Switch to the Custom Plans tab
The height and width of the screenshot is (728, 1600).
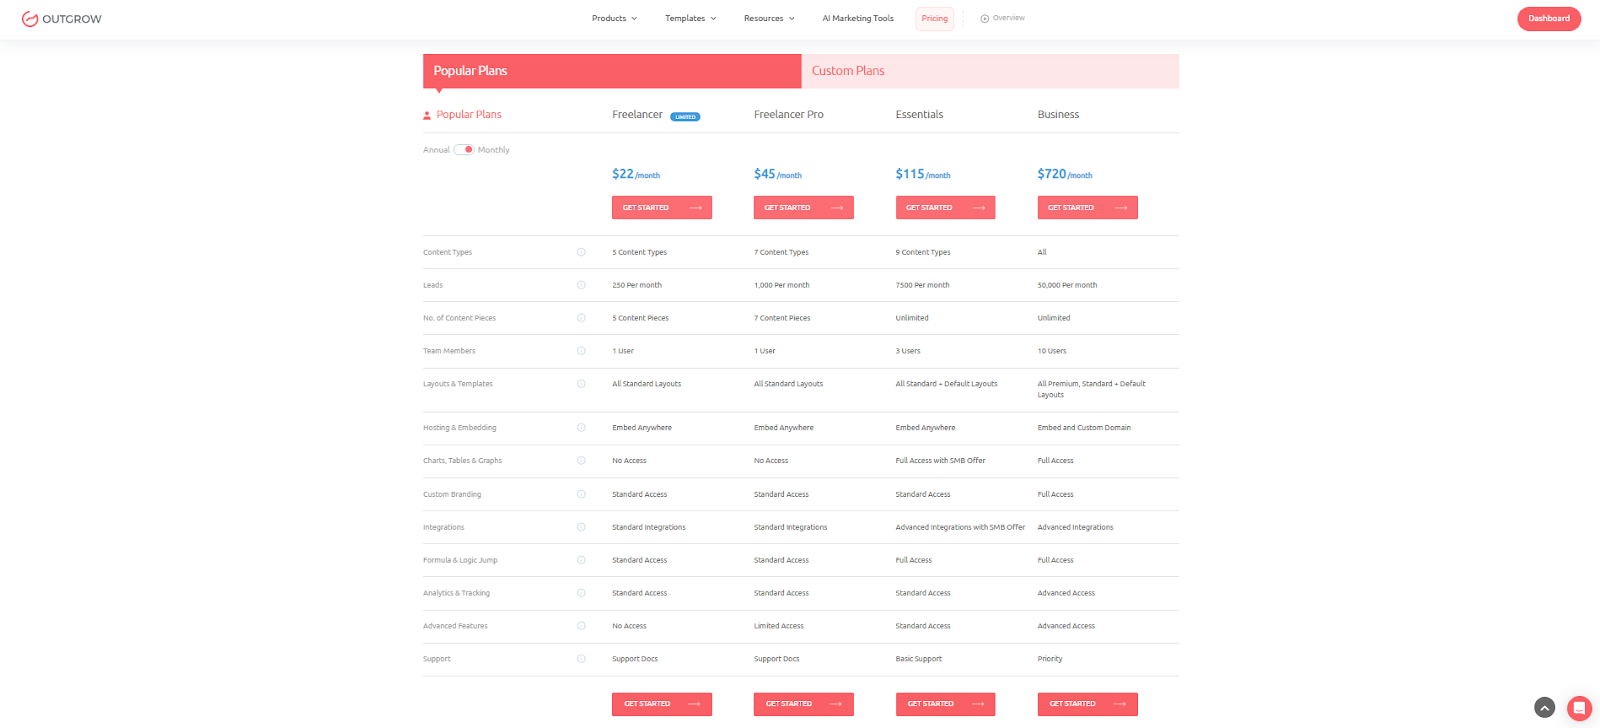click(990, 71)
